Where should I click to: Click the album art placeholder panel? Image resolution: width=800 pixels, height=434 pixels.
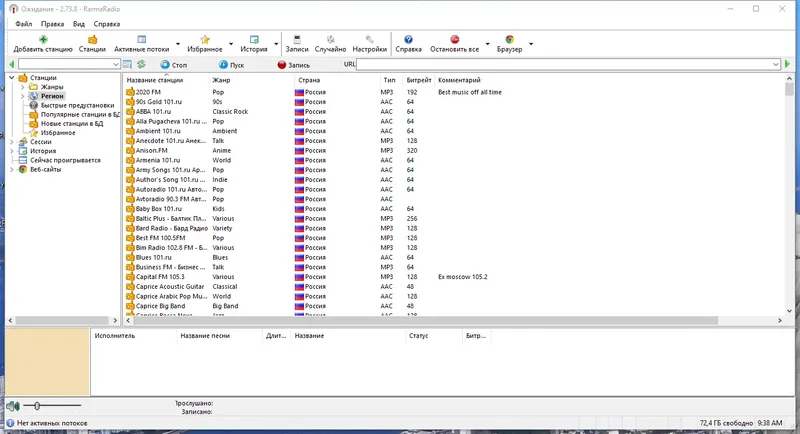tap(47, 362)
